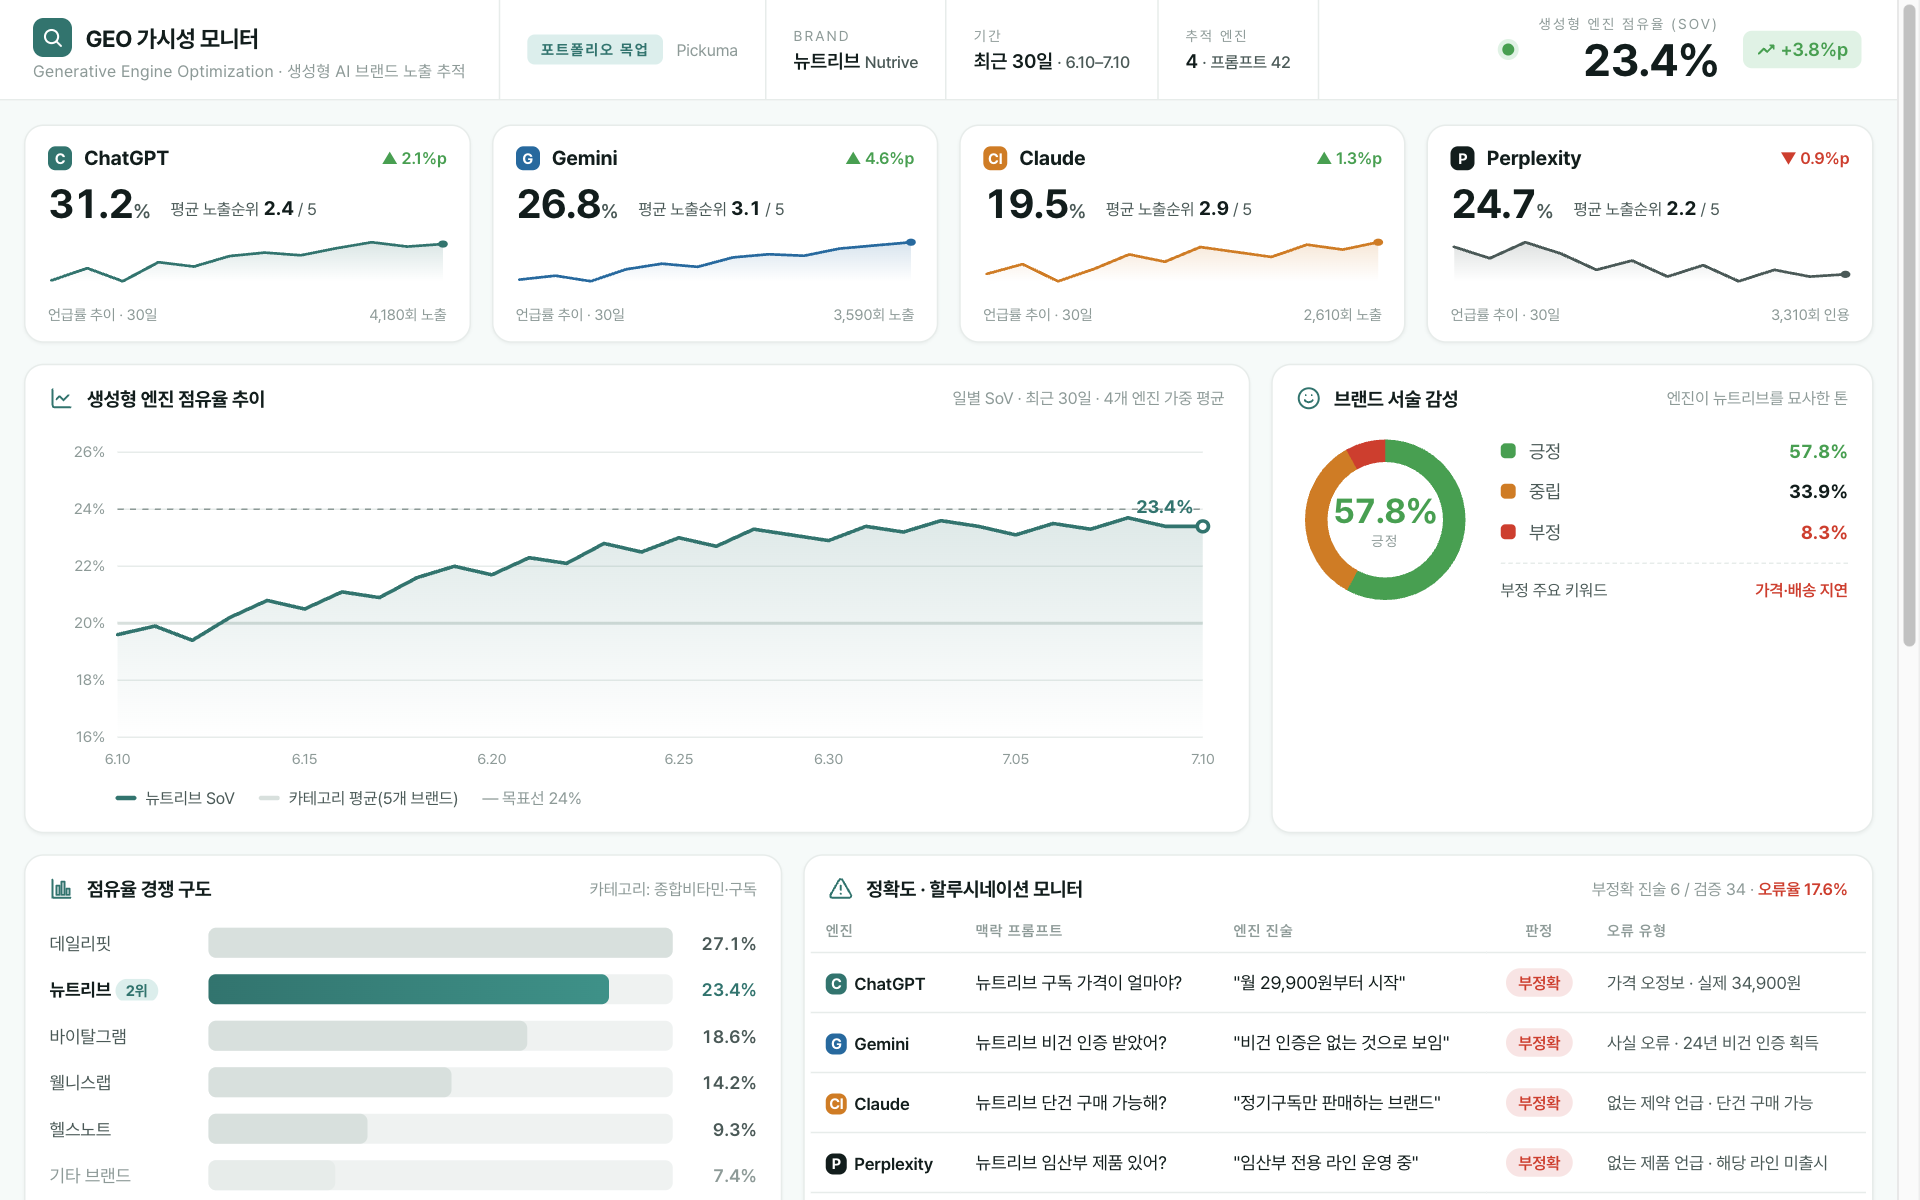This screenshot has height=1200, width=1920.
Task: Click the 23.4% header SoV value
Action: 1651,61
